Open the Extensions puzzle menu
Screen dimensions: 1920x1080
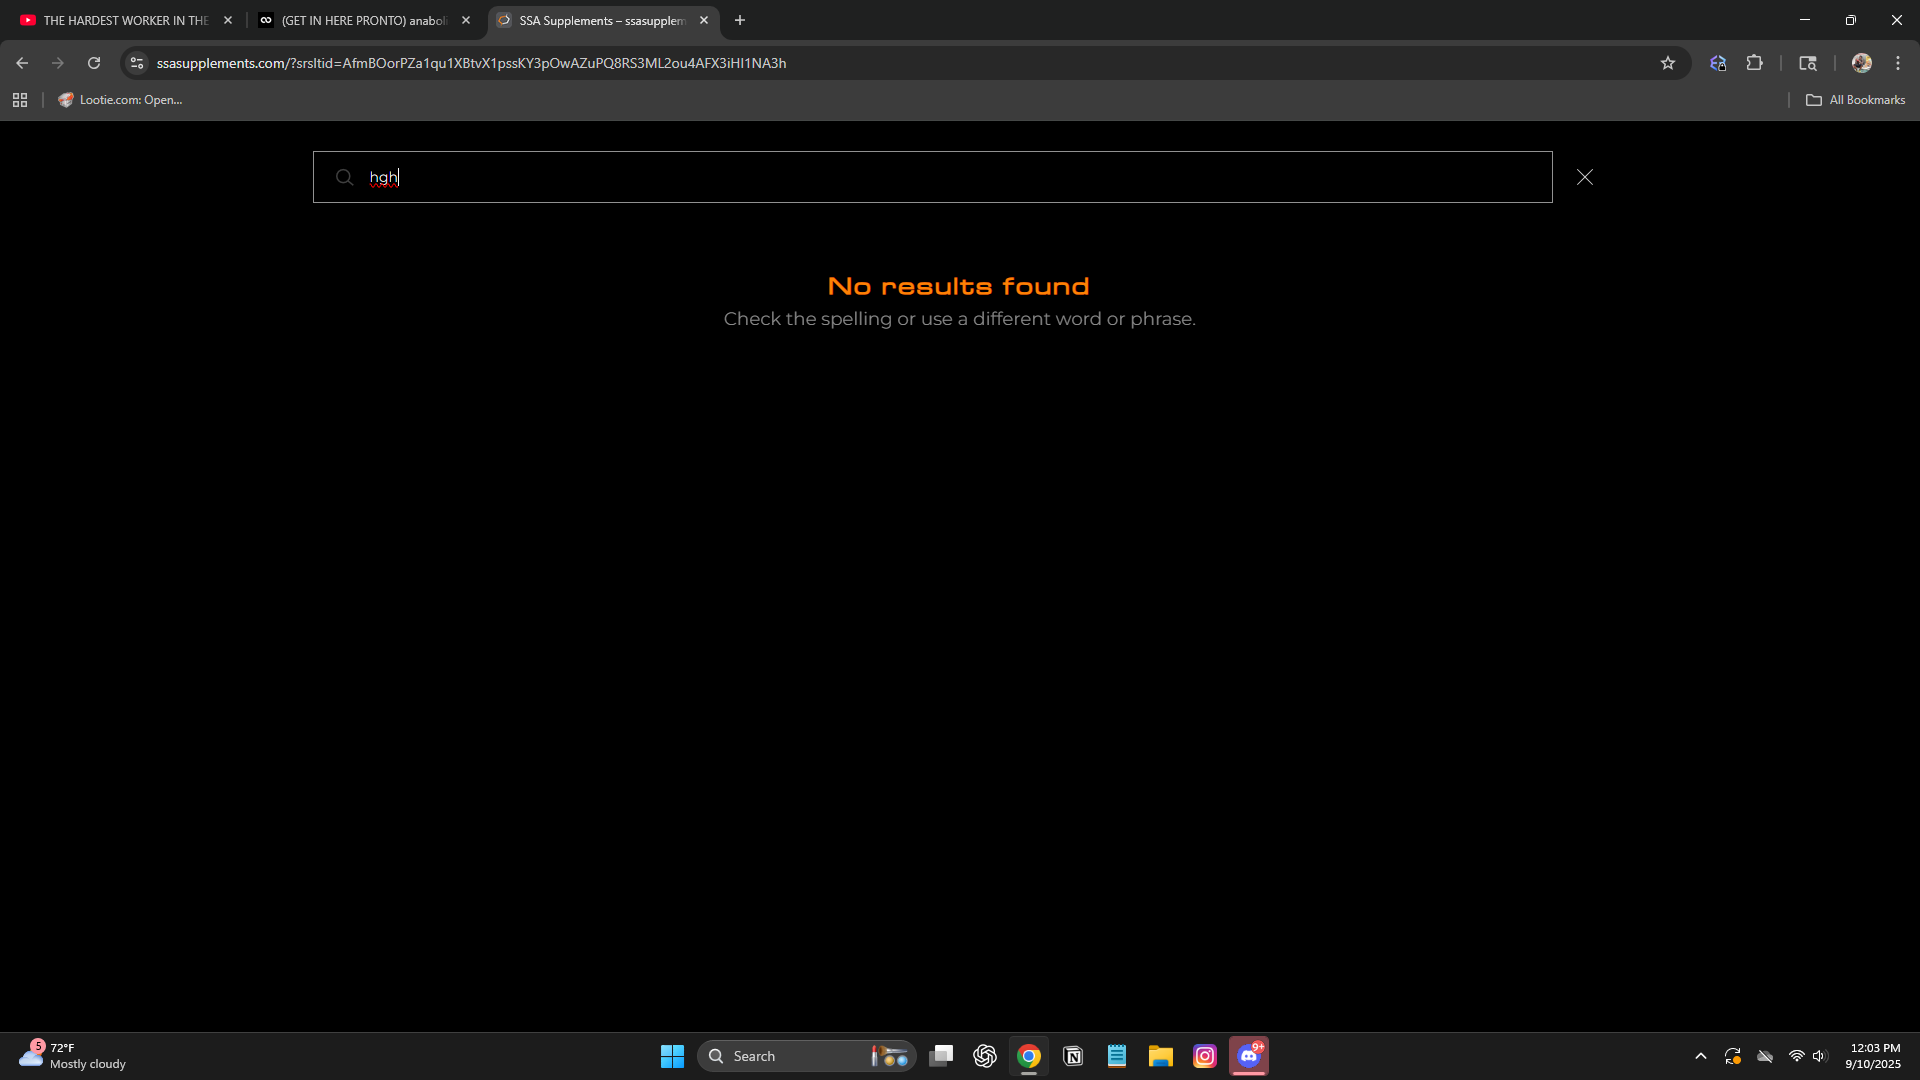point(1755,63)
